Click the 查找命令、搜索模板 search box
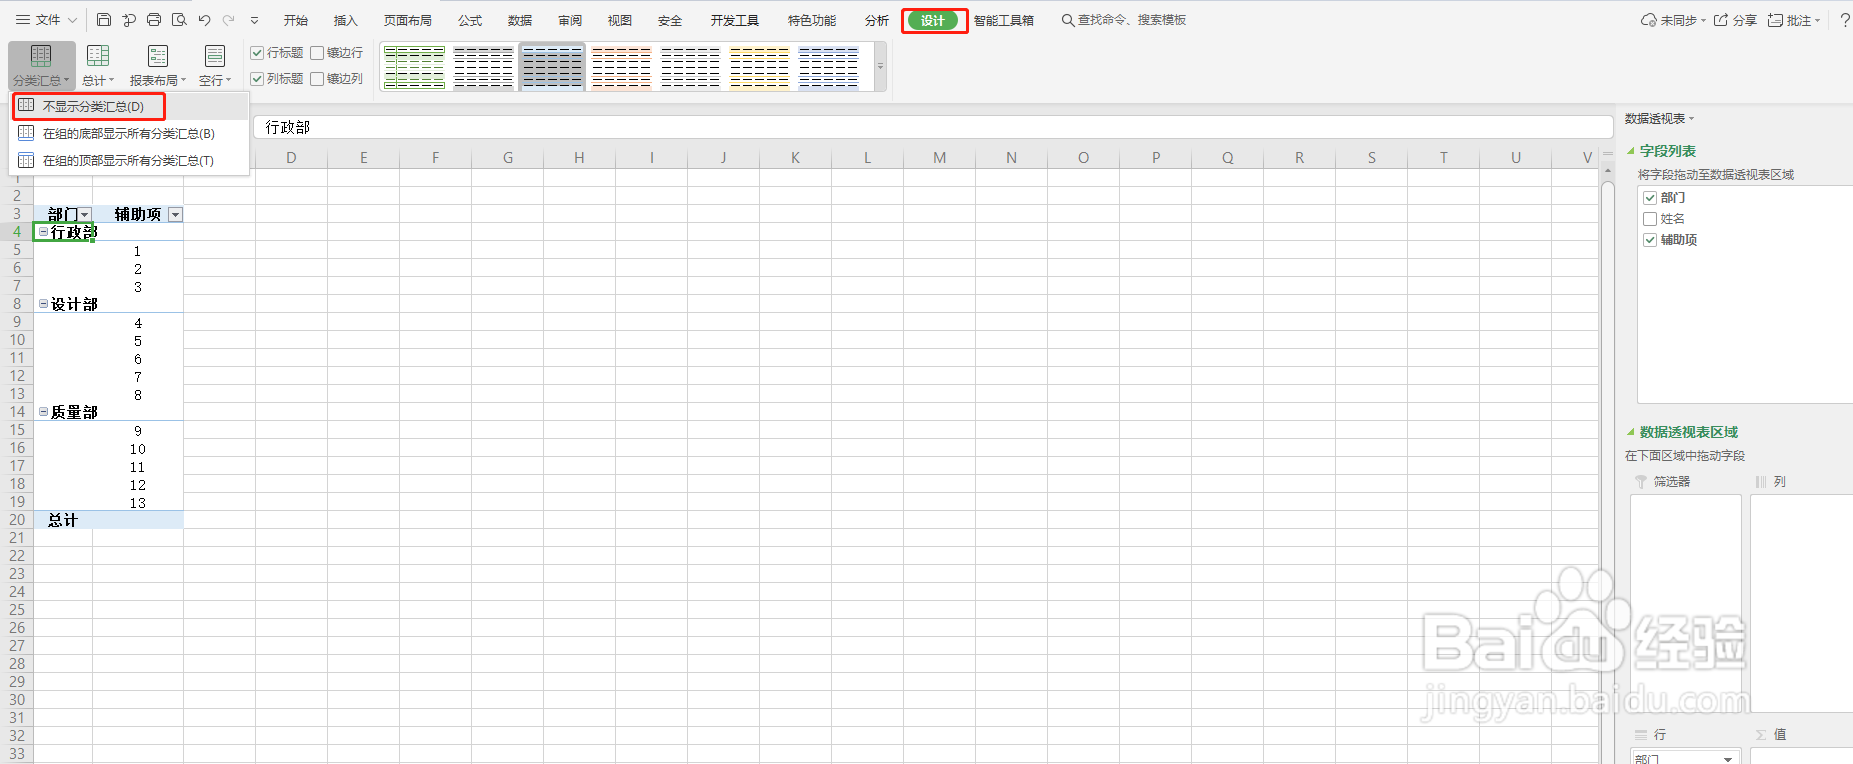Image resolution: width=1853 pixels, height=764 pixels. click(x=1124, y=20)
